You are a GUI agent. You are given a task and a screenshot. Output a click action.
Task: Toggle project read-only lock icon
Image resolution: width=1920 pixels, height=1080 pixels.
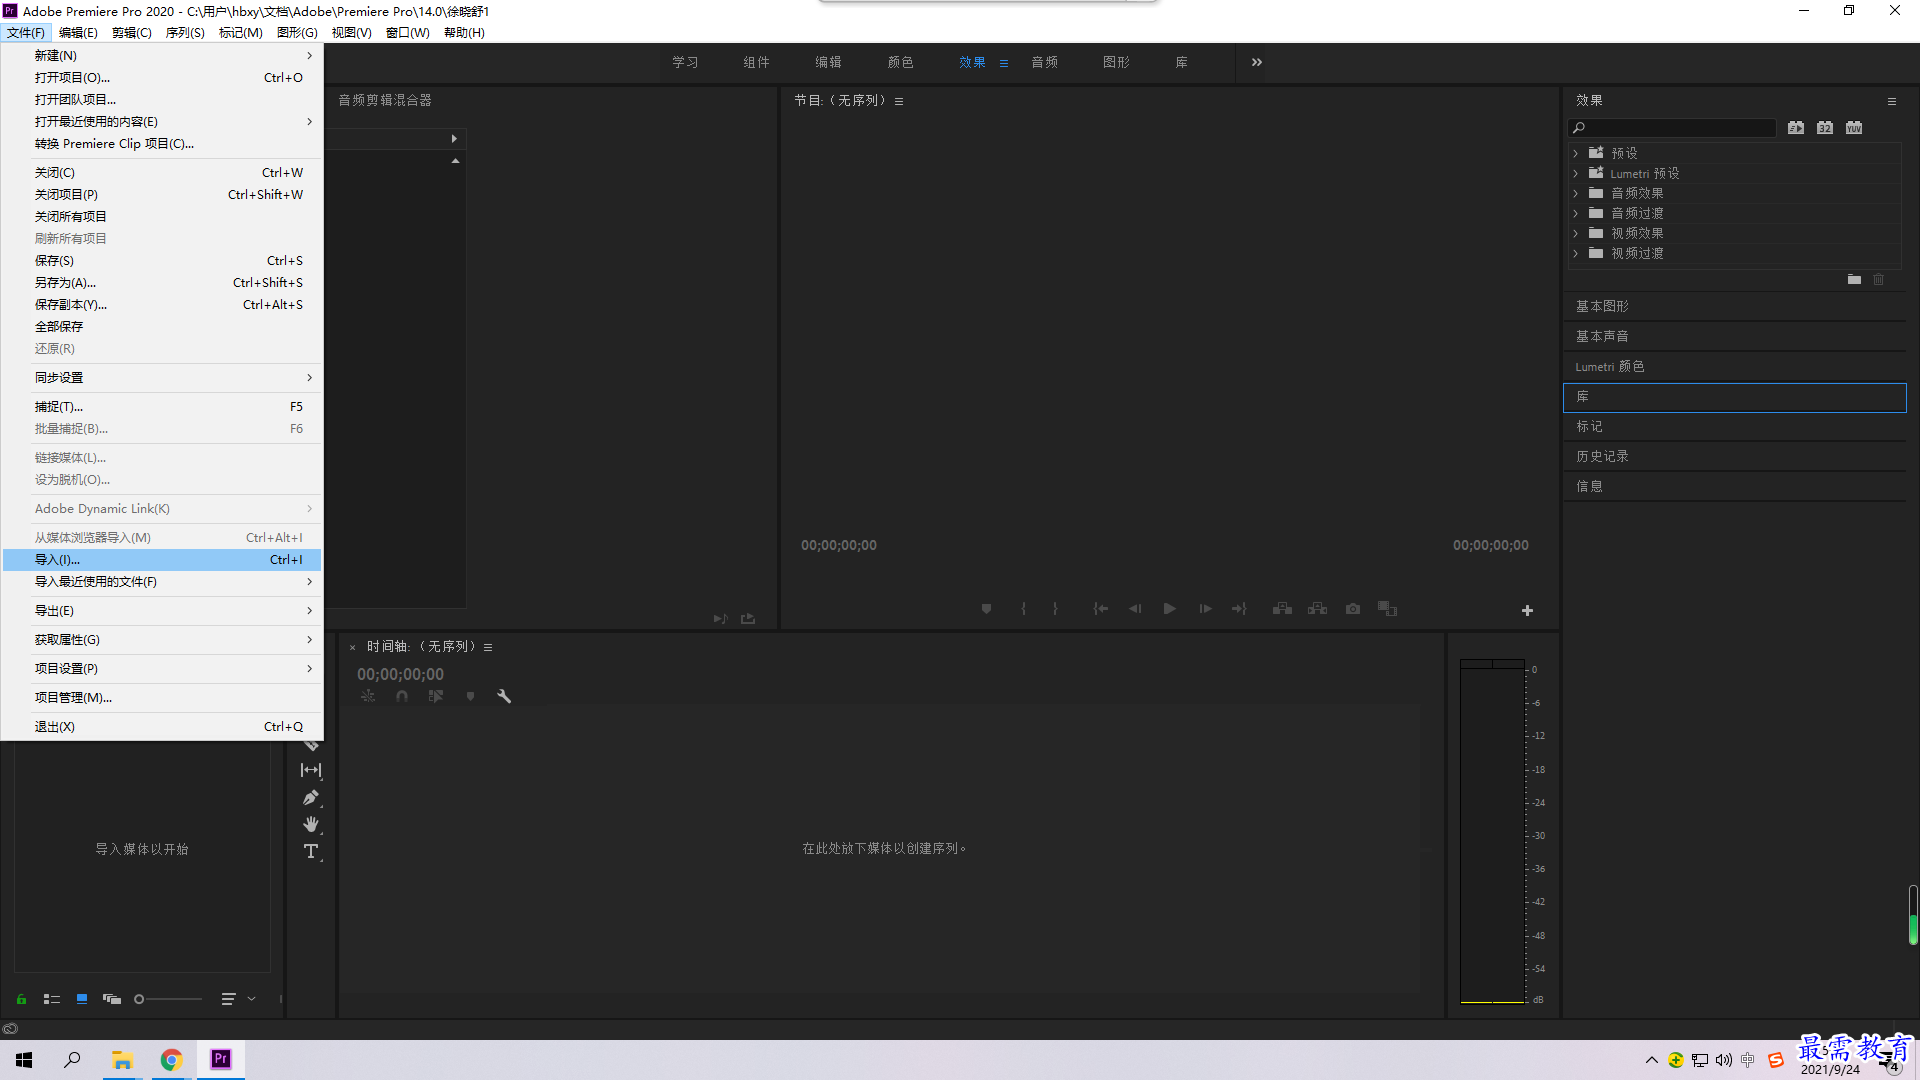[x=21, y=999]
